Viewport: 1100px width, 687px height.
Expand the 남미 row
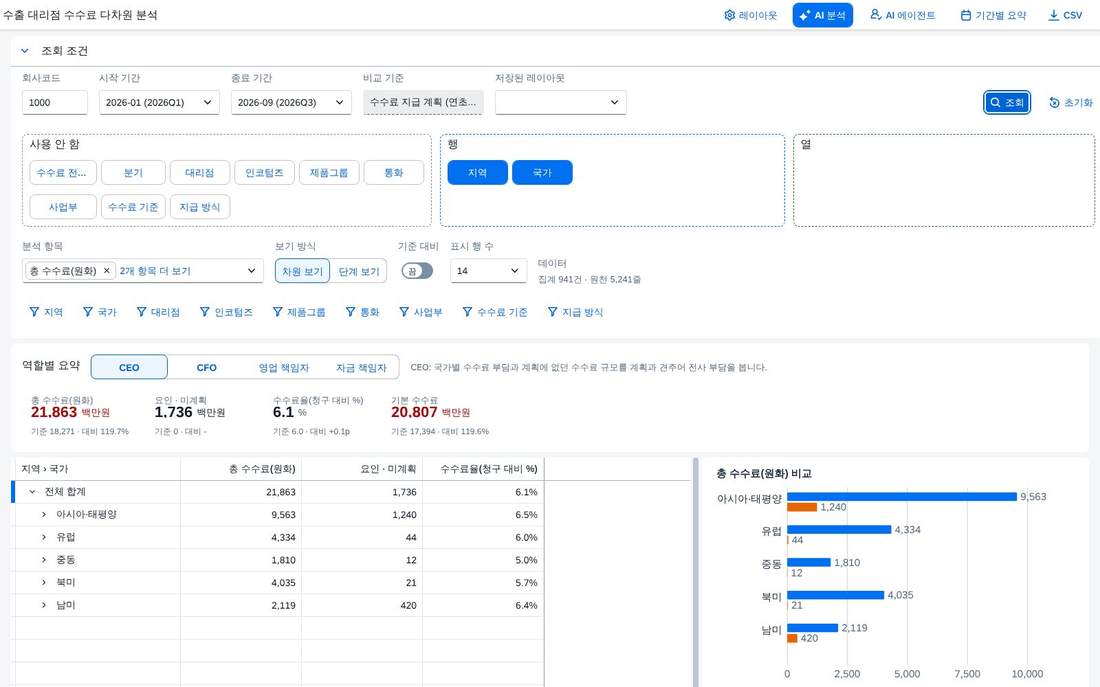point(43,605)
